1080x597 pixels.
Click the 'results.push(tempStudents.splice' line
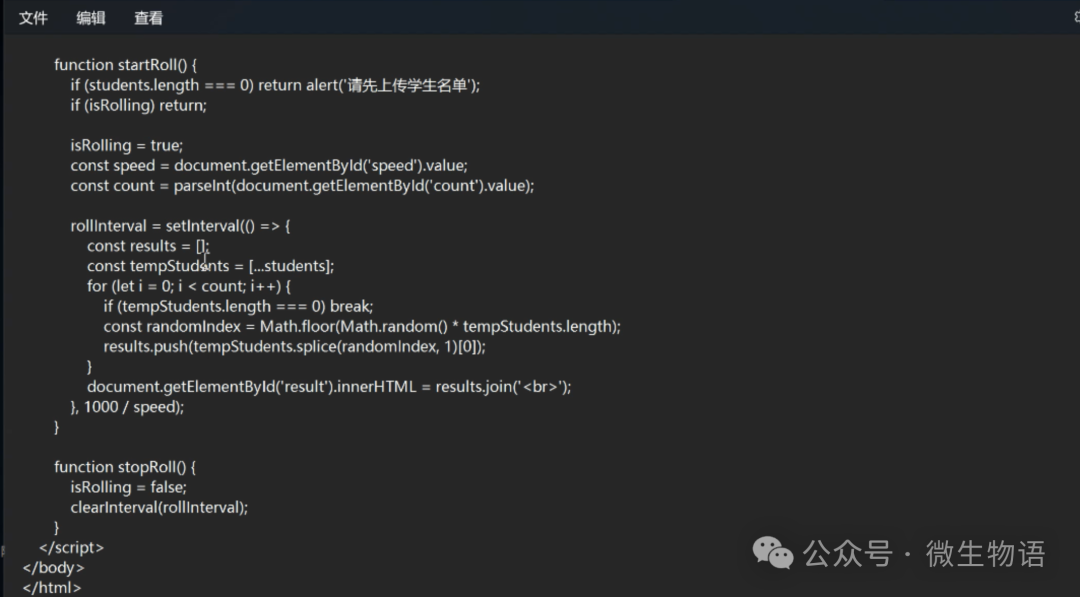[x=295, y=346]
